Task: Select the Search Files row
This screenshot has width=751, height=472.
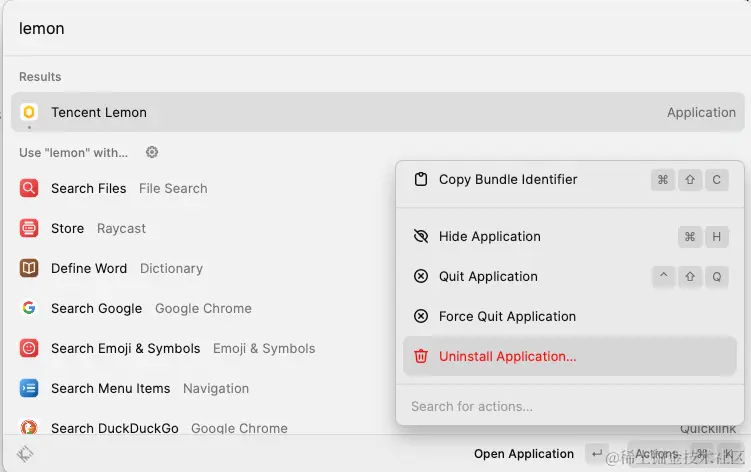Action: click(x=201, y=188)
